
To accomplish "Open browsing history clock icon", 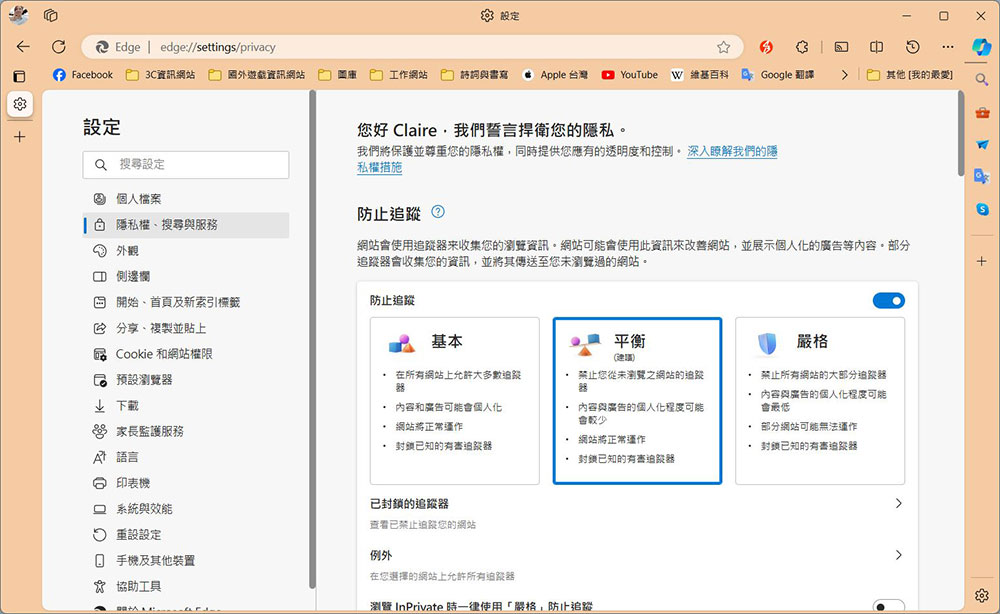I will click(913, 47).
